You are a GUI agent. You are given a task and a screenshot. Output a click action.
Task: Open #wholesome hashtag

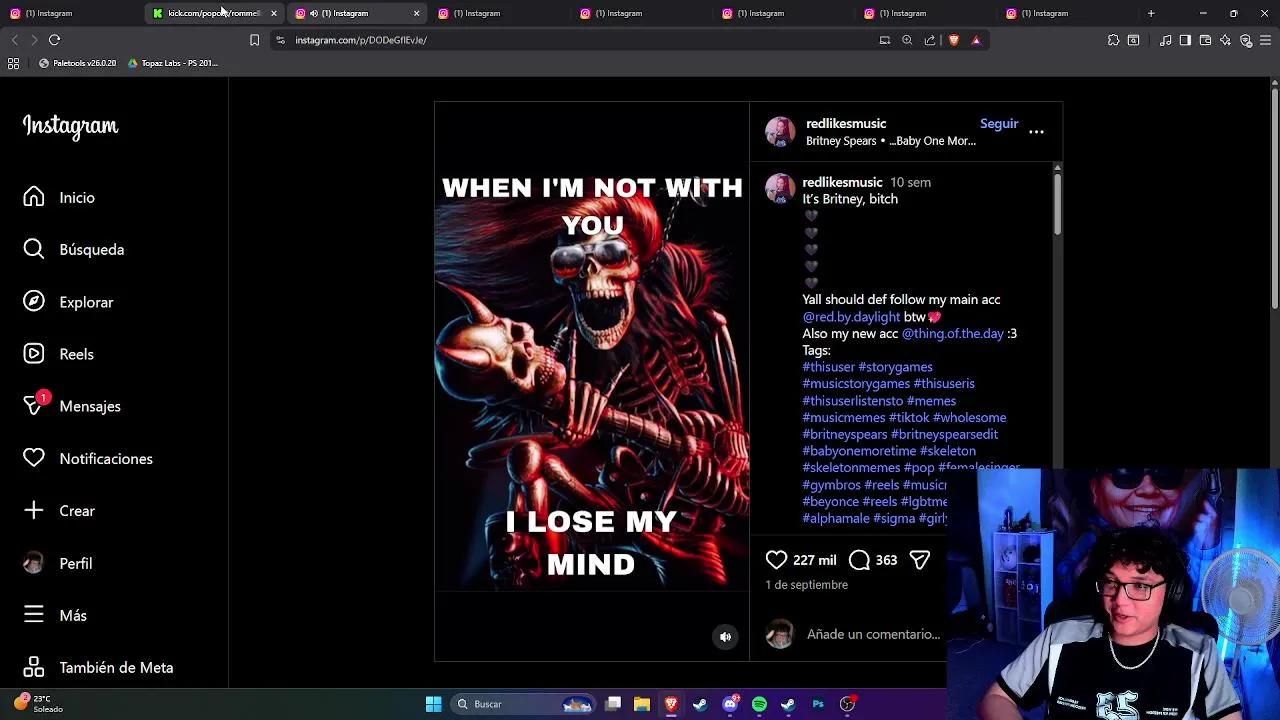pyautogui.click(x=969, y=417)
